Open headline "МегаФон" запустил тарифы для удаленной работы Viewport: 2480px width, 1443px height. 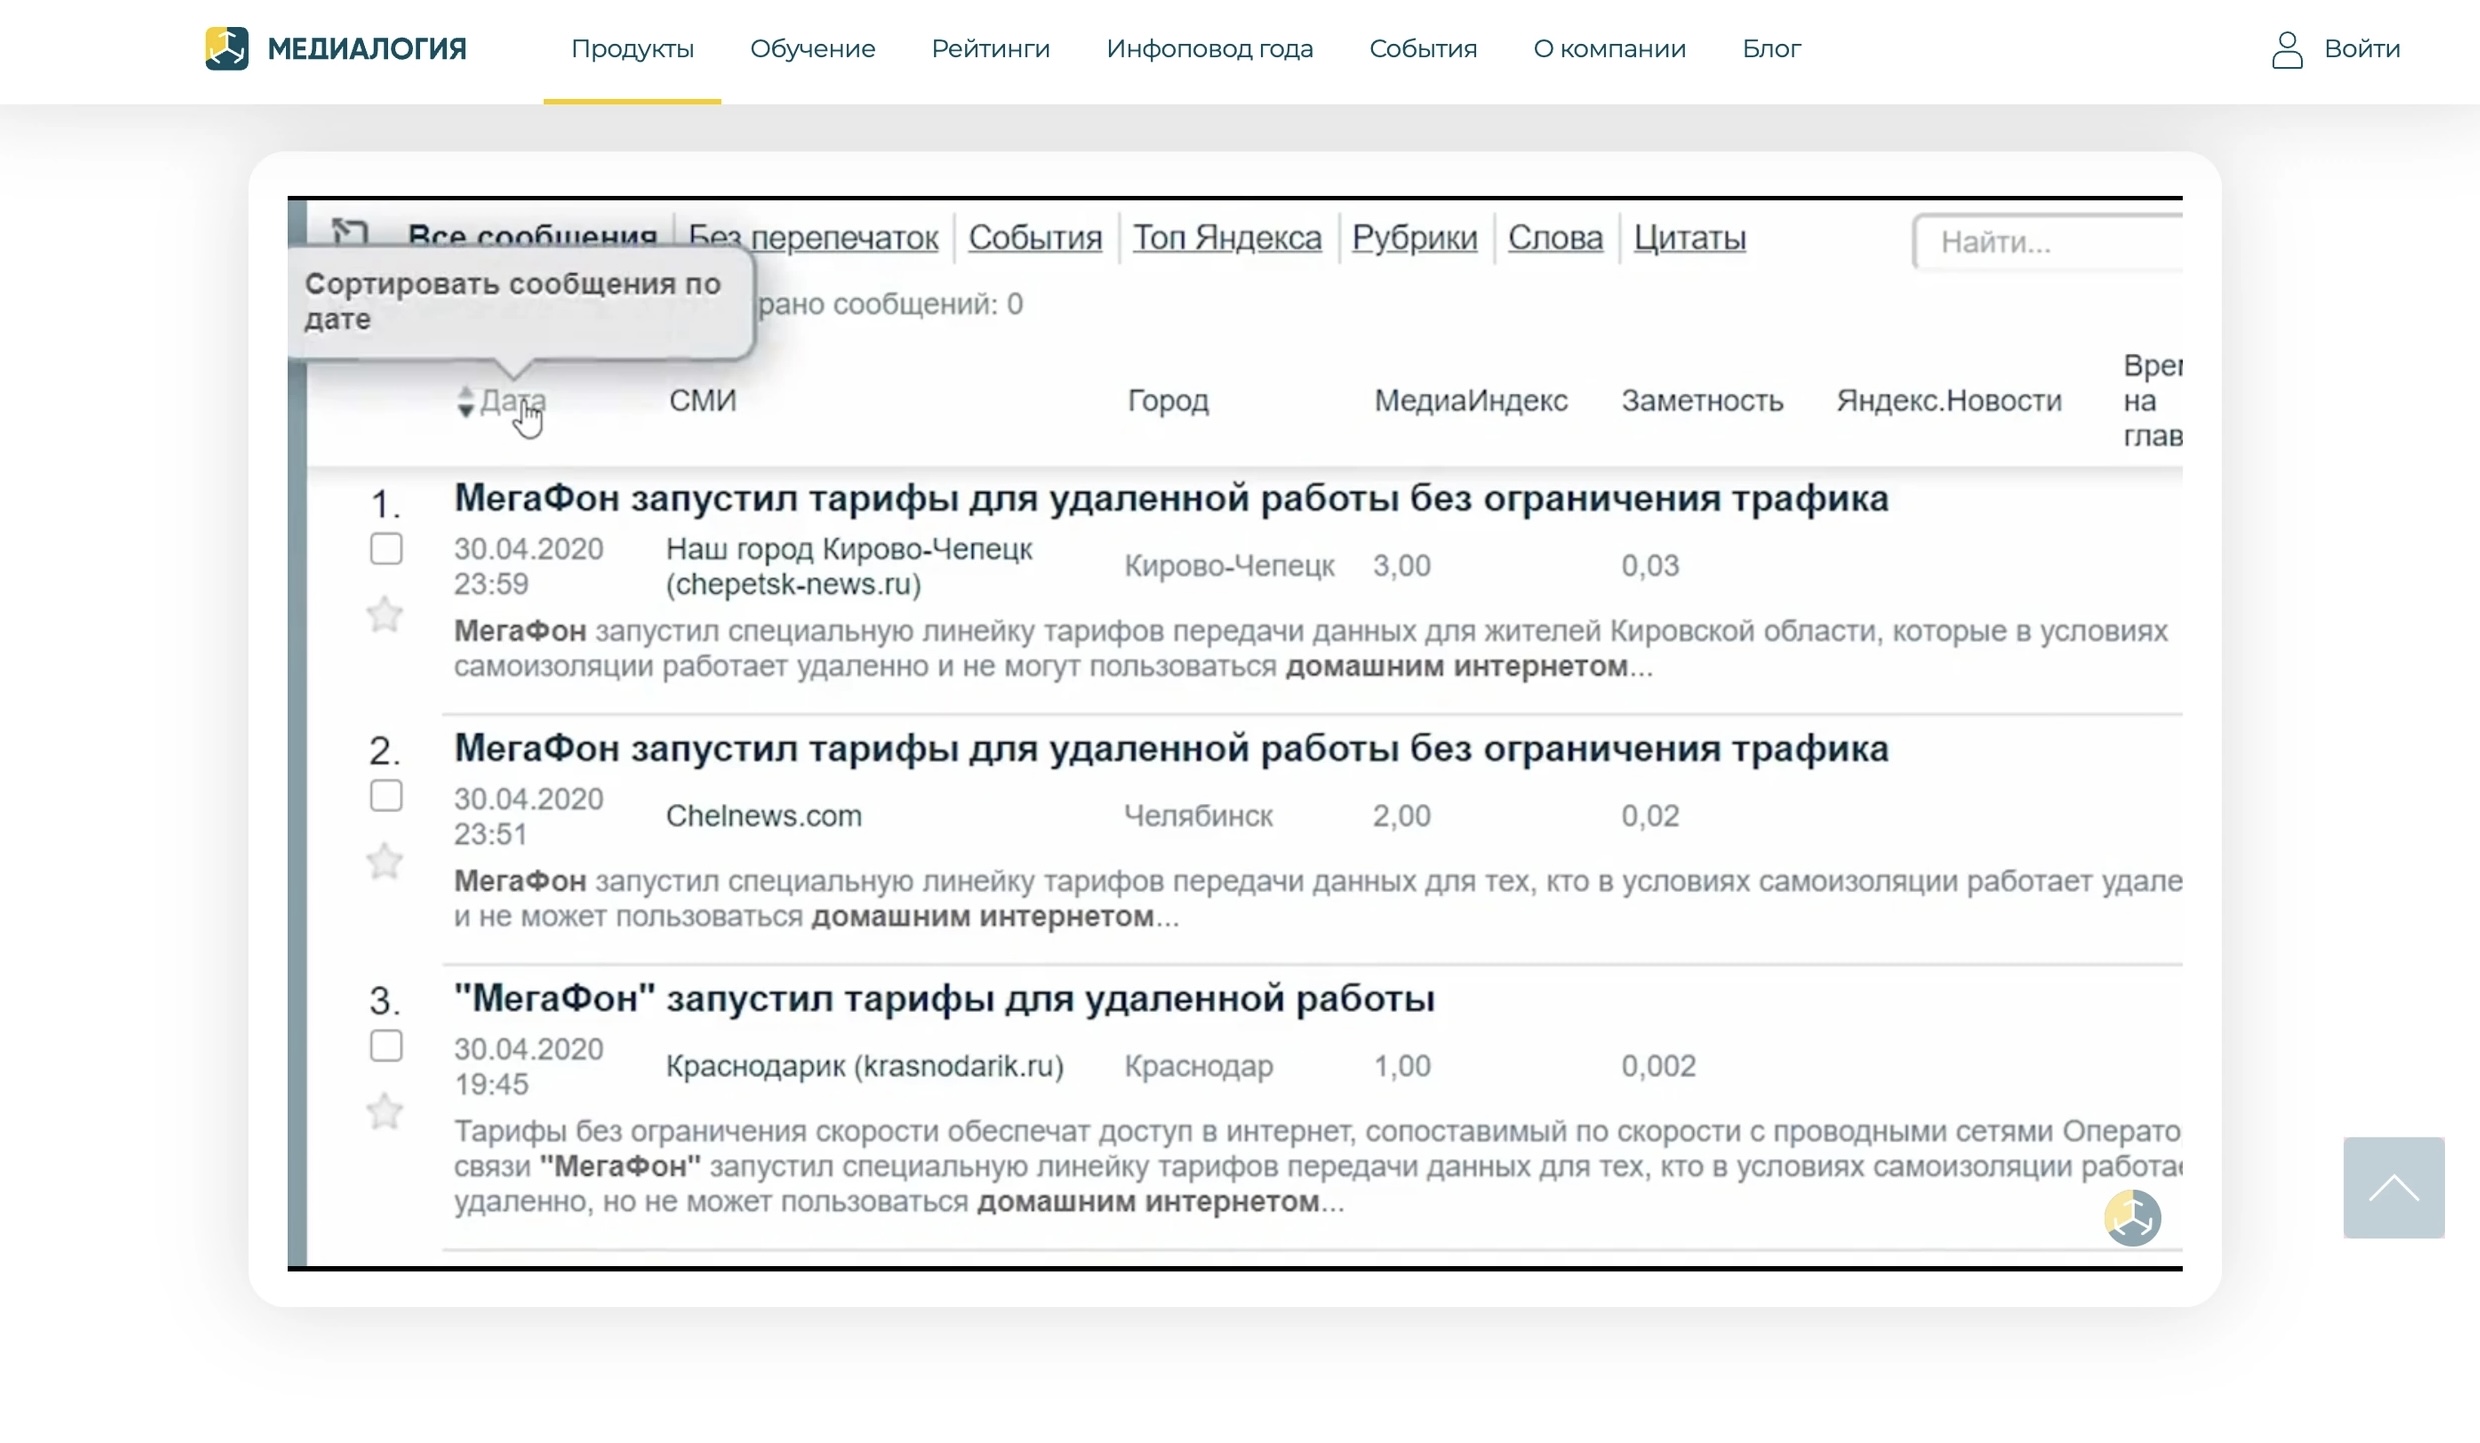[x=944, y=998]
